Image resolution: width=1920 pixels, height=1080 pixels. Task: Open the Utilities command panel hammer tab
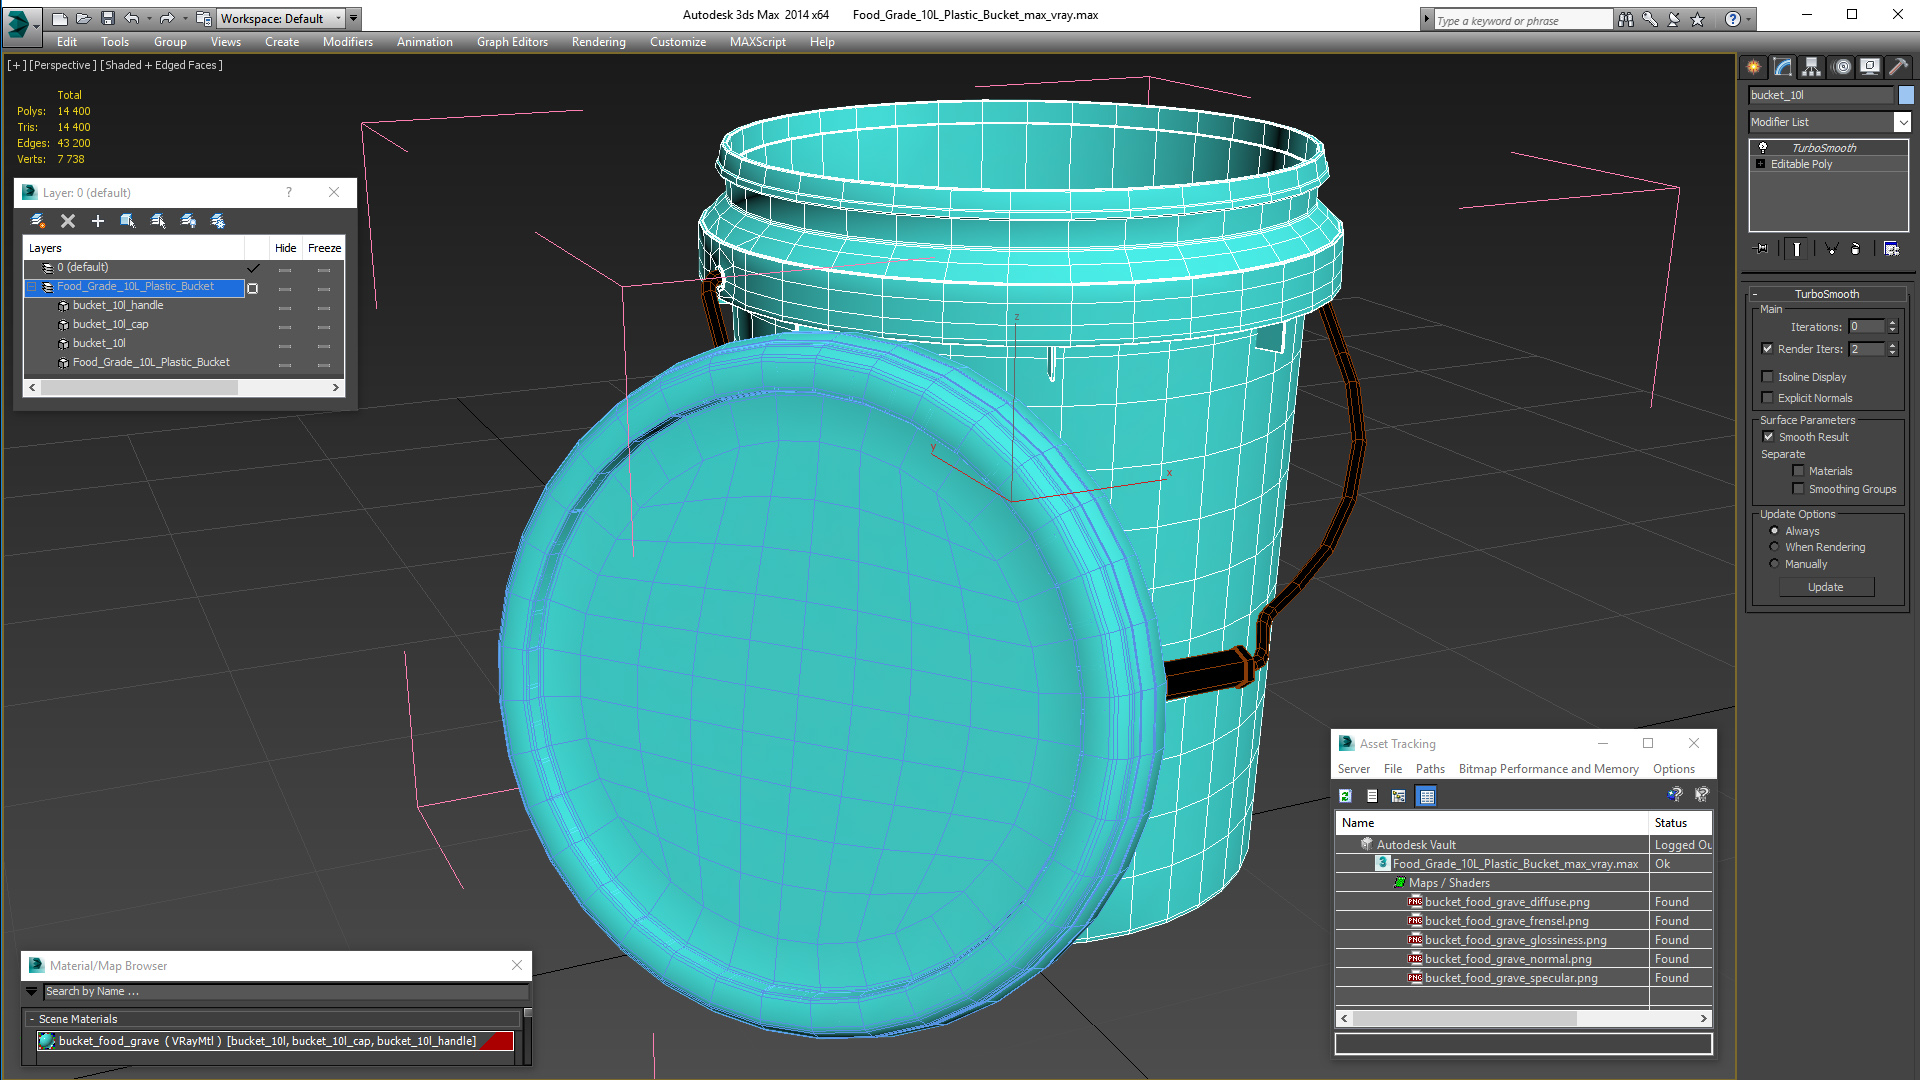click(x=1898, y=67)
